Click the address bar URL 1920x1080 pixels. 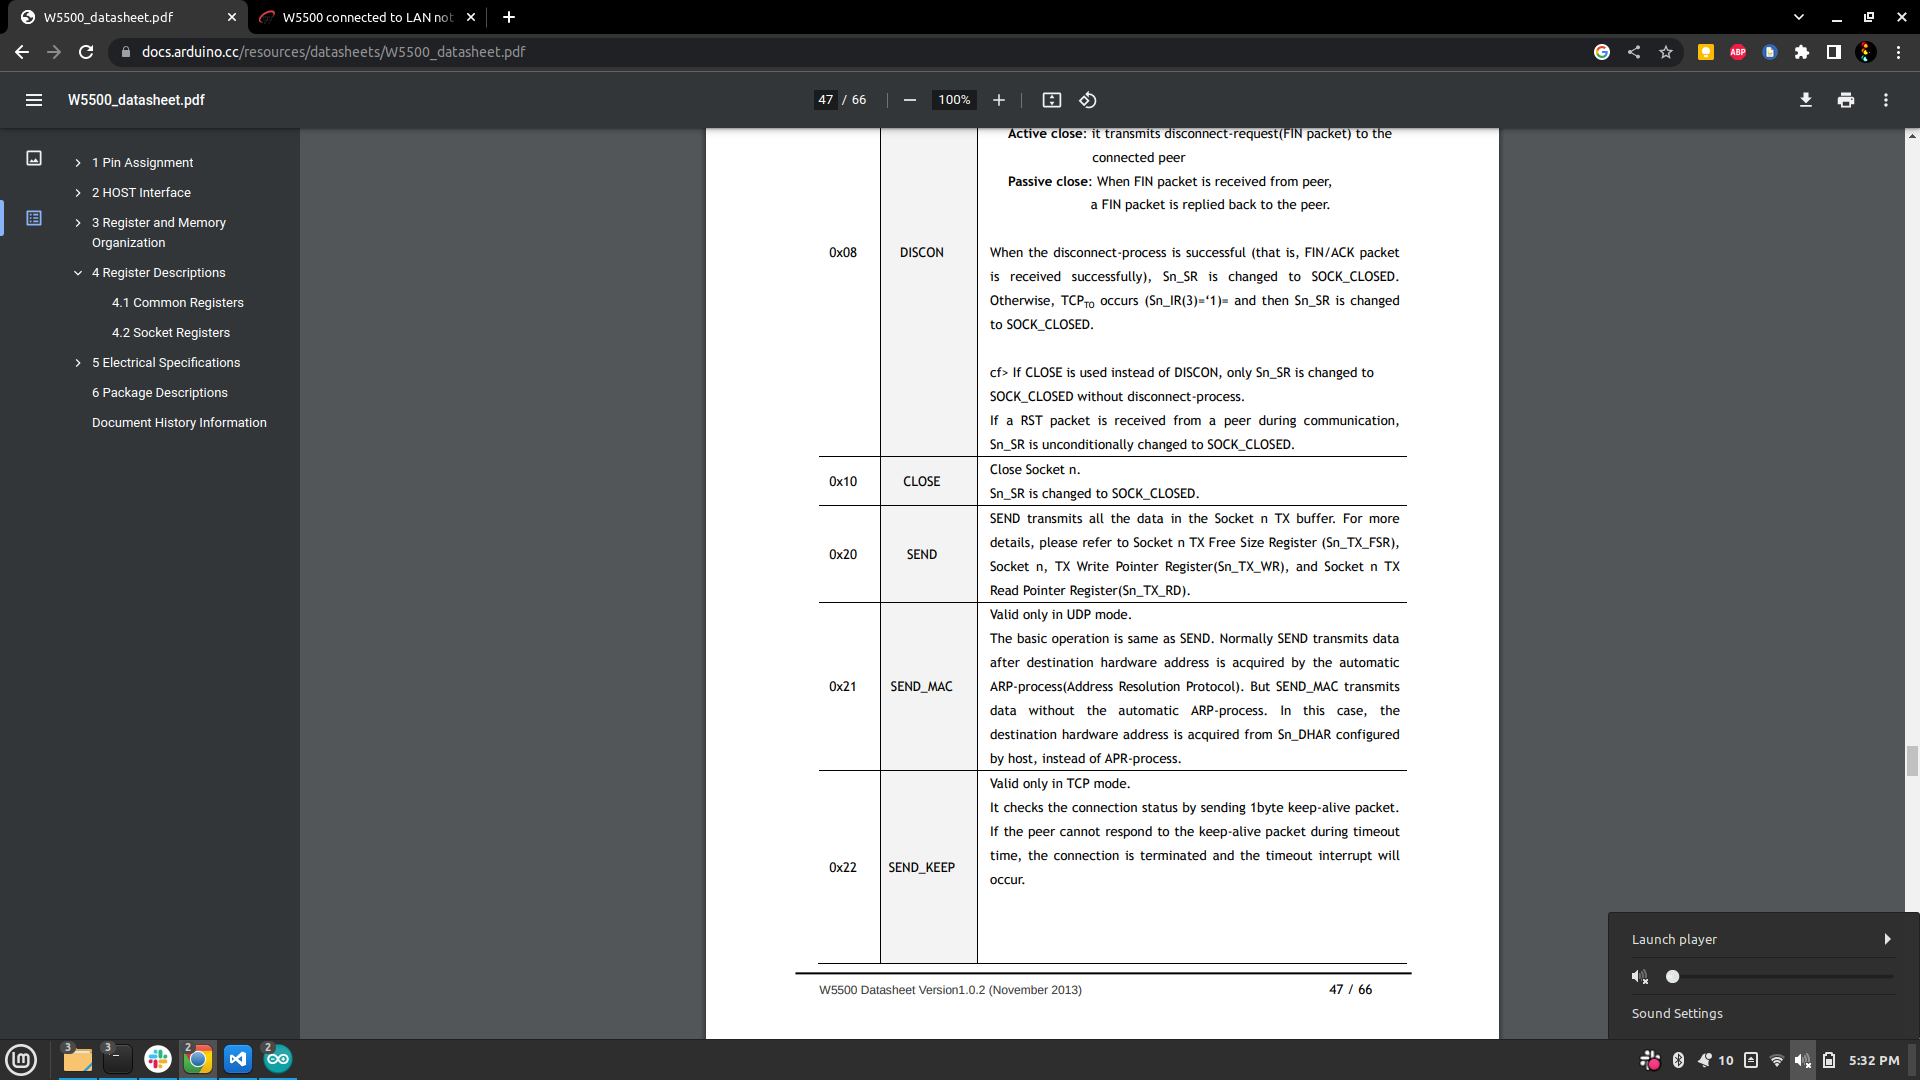tap(333, 52)
